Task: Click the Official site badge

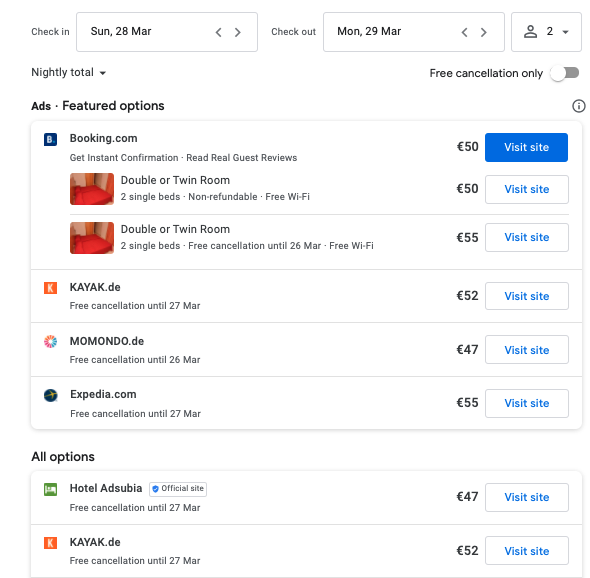Action: (178, 489)
